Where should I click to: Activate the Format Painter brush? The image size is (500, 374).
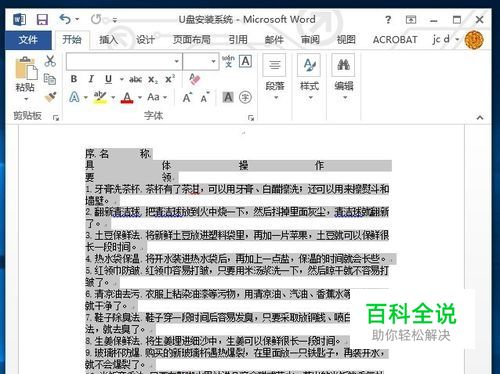pyautogui.click(x=50, y=97)
